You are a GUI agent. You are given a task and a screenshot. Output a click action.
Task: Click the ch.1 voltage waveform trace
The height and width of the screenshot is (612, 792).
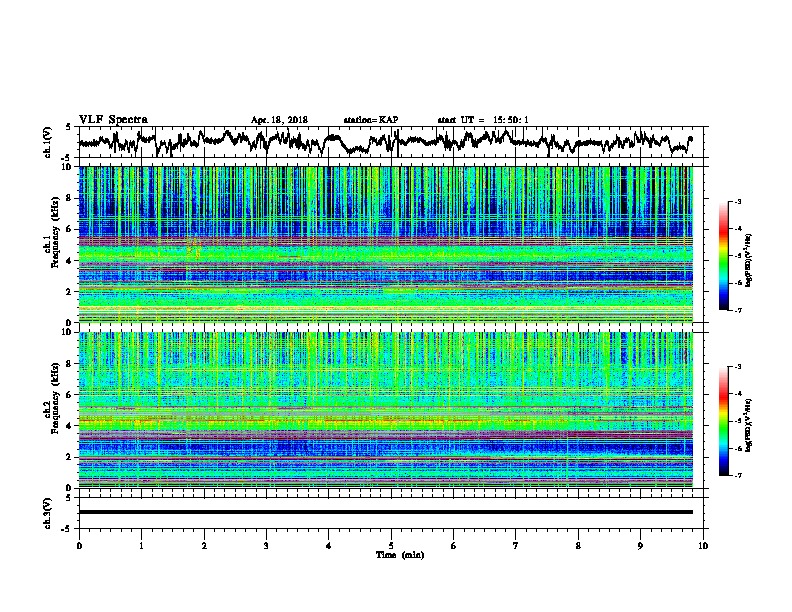click(385, 141)
